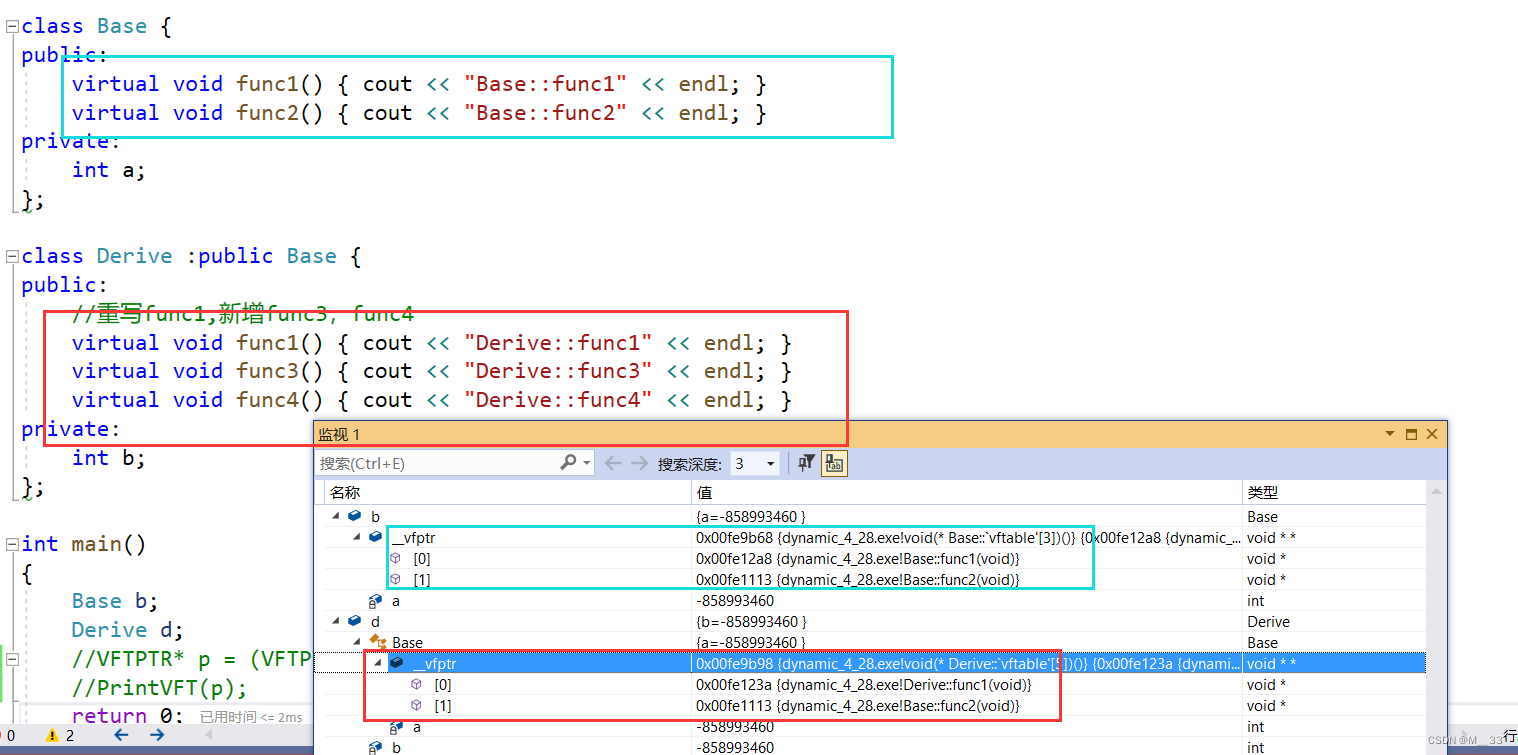1518x755 pixels.
Task: Collapse the class Base code block
Action: click(x=12, y=27)
